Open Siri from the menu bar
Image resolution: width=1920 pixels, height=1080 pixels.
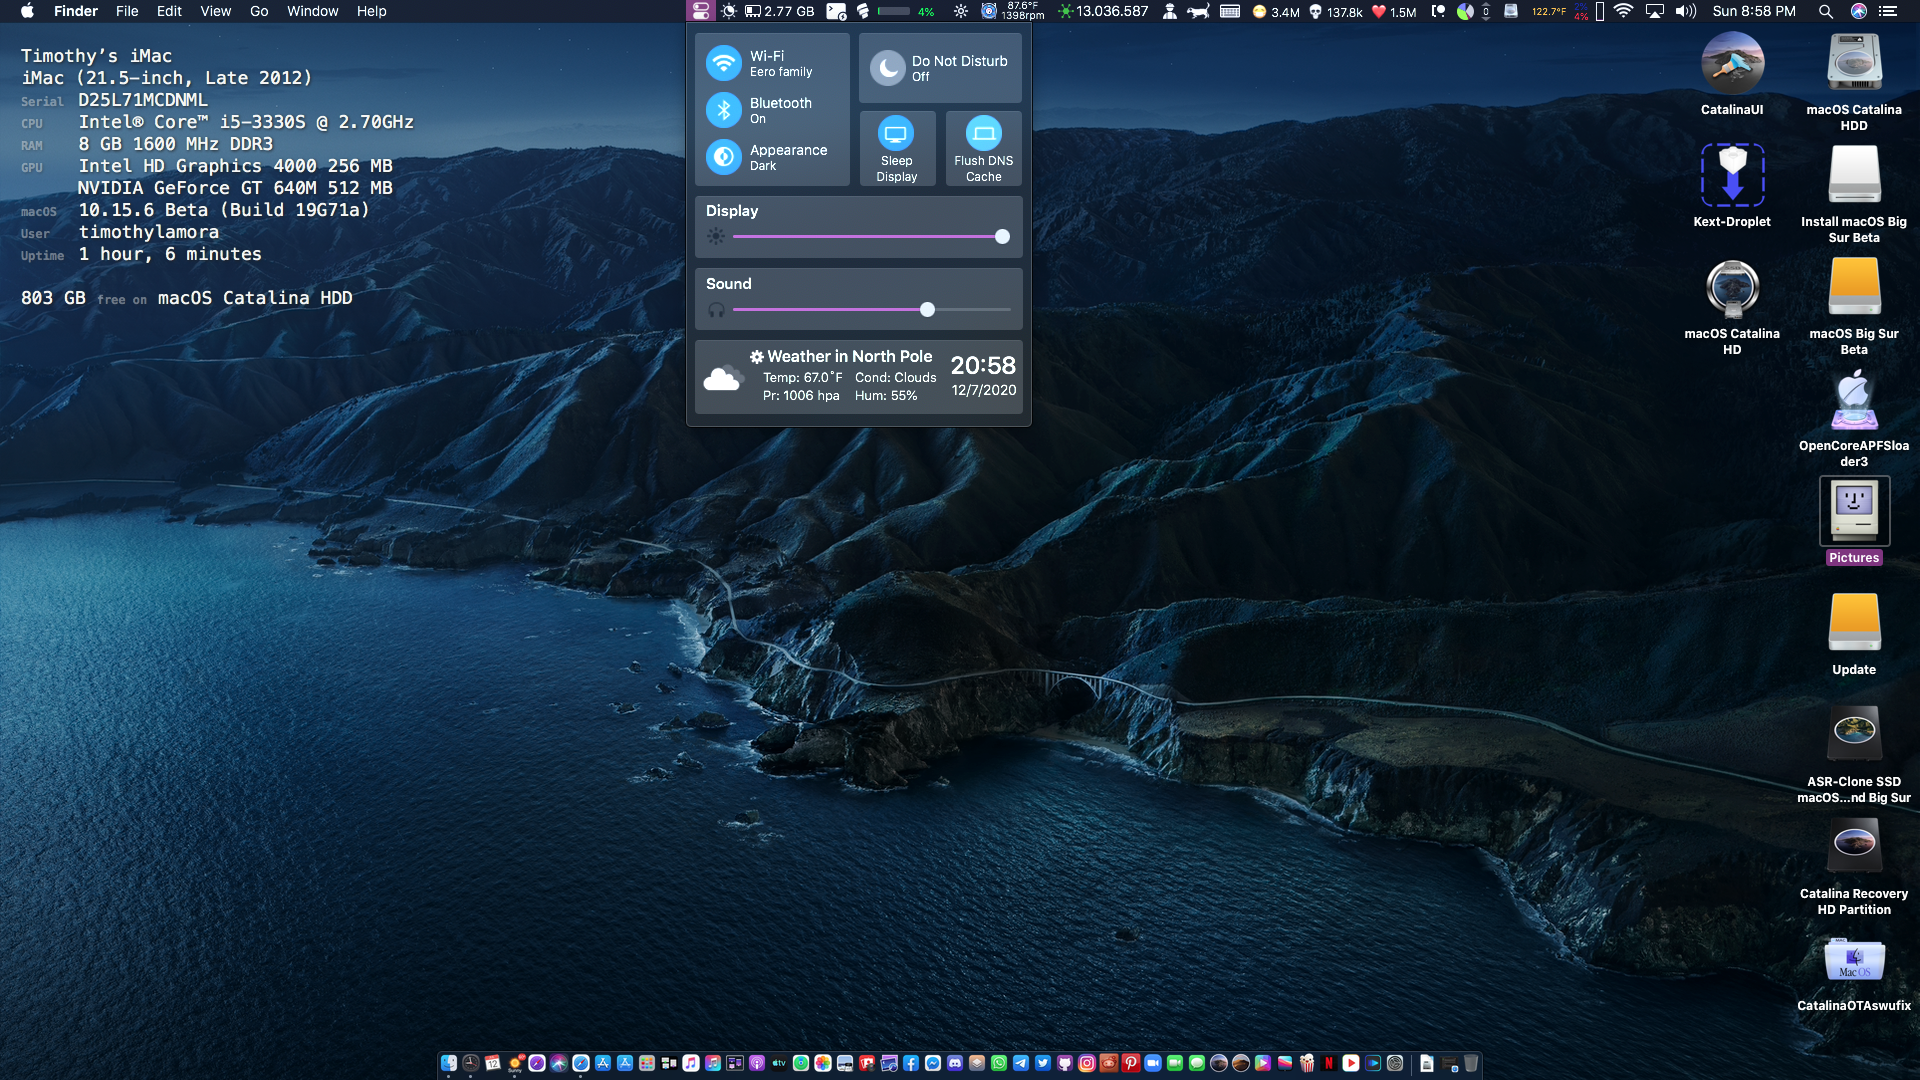[x=1858, y=11]
